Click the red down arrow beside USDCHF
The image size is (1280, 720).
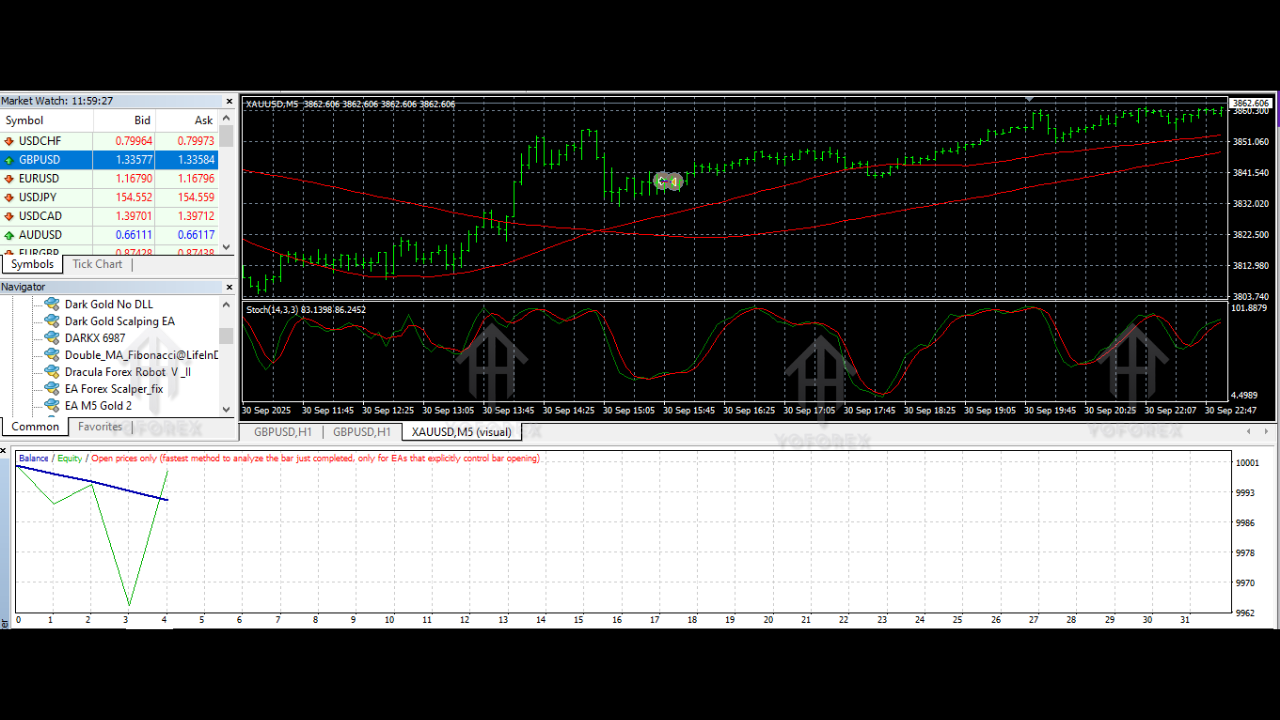tap(9, 141)
